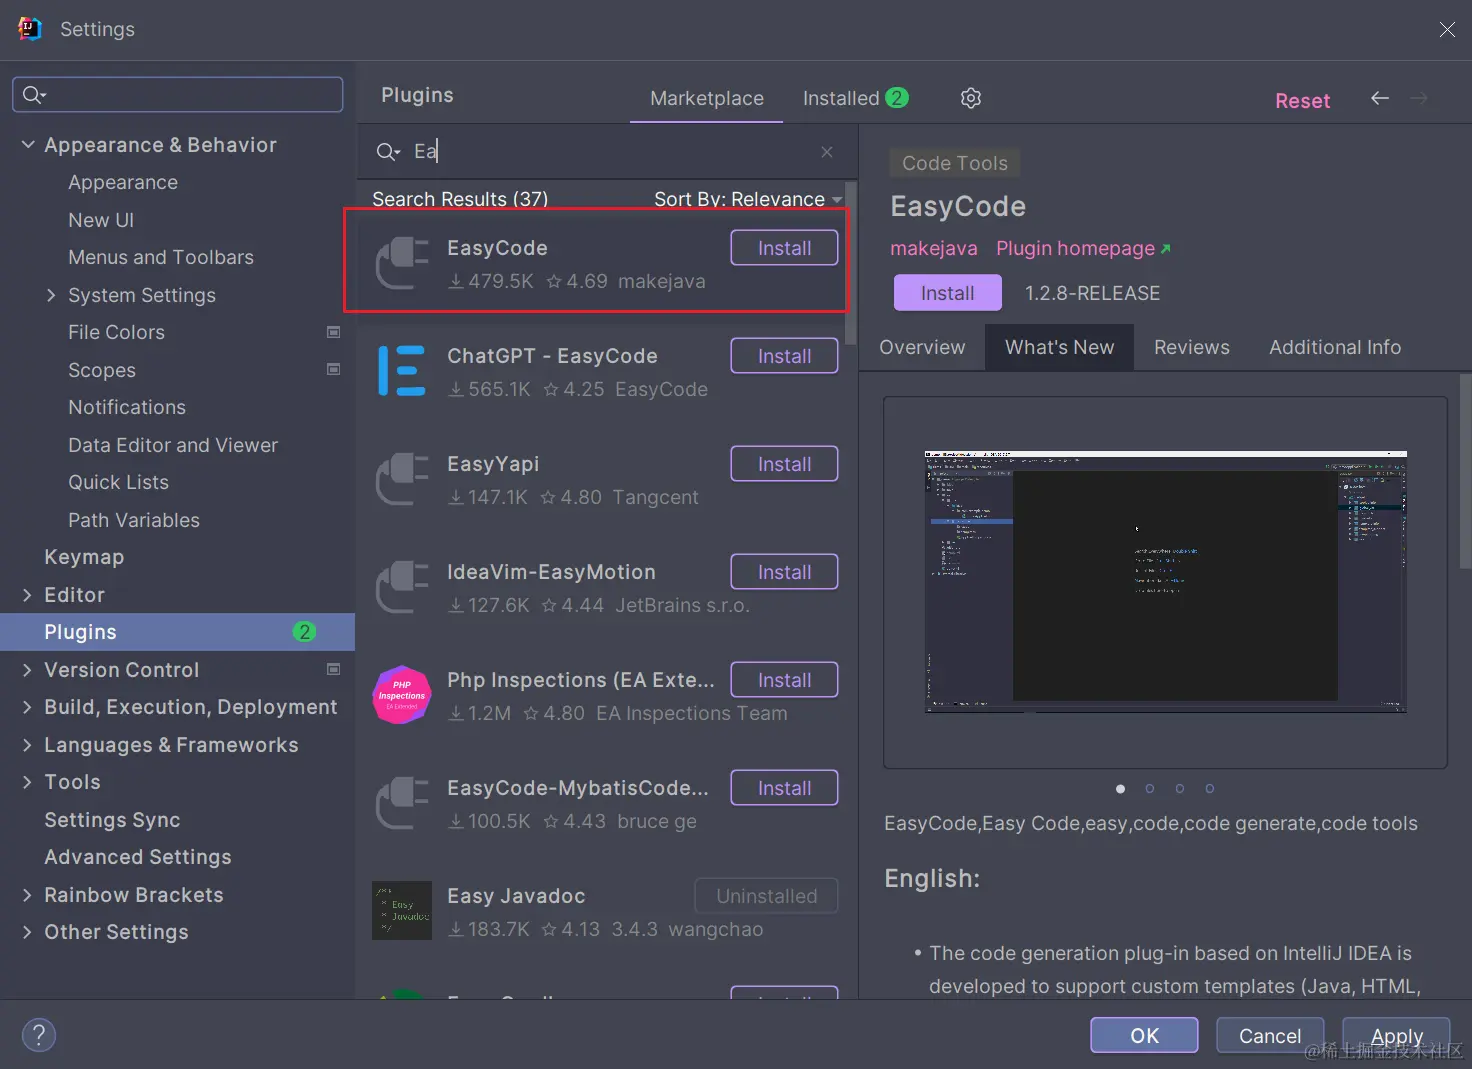Image resolution: width=1472 pixels, height=1069 pixels.
Task: Click the Apply button
Action: point(1396,1035)
